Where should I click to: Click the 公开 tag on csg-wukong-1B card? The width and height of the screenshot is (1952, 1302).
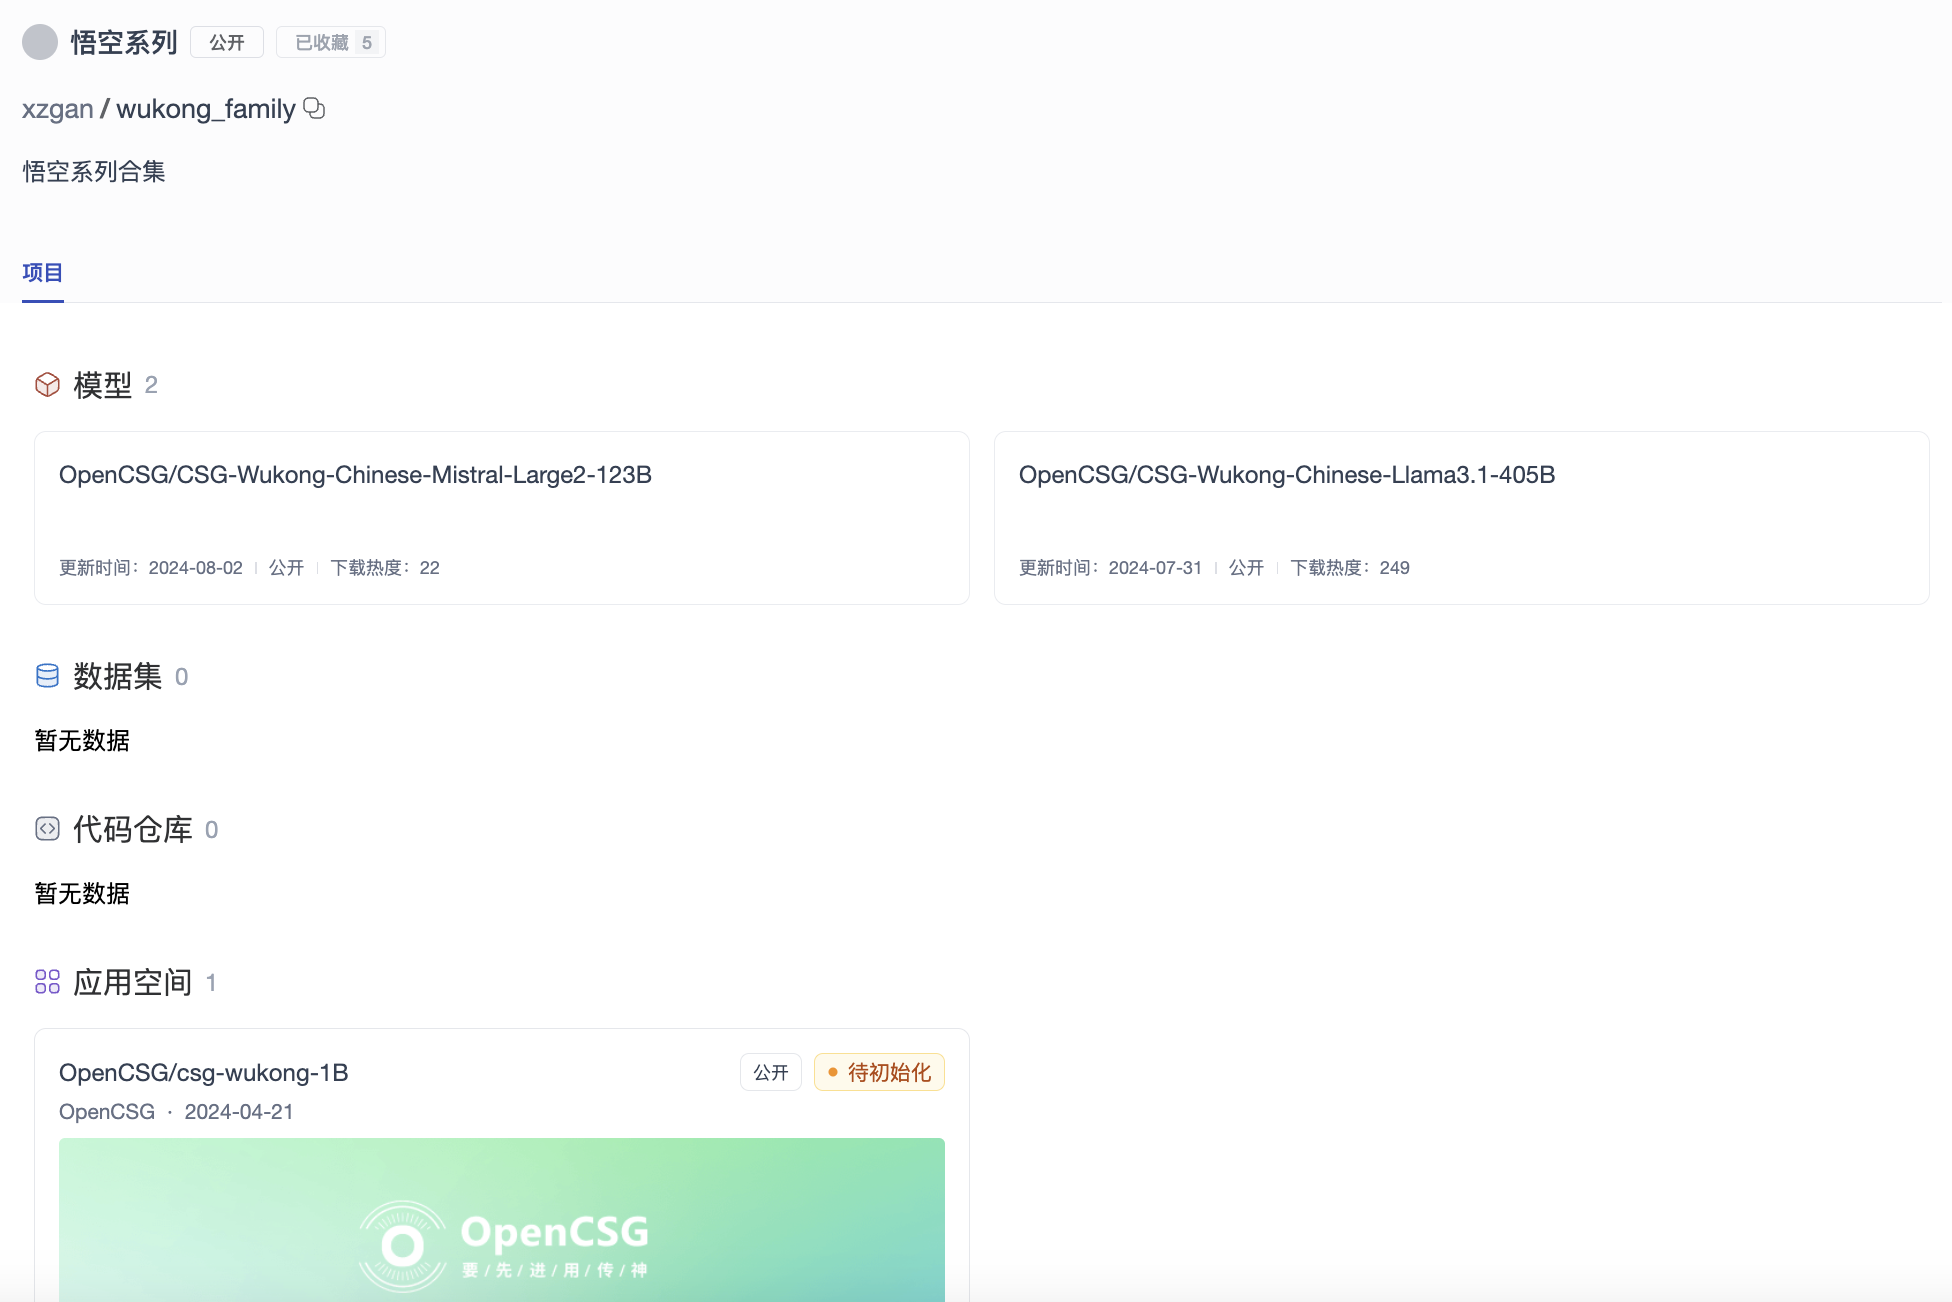(x=770, y=1072)
